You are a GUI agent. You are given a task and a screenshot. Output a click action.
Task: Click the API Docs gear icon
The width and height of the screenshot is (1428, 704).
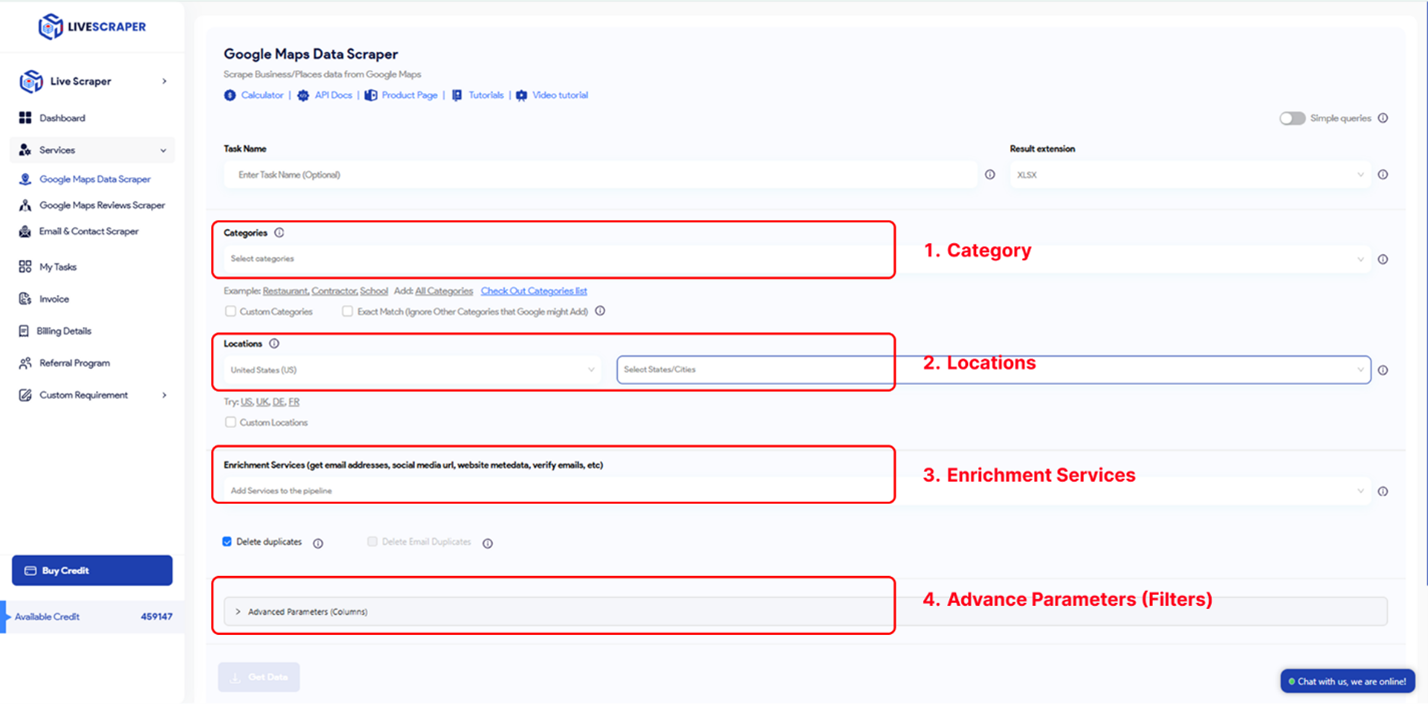tap(303, 95)
